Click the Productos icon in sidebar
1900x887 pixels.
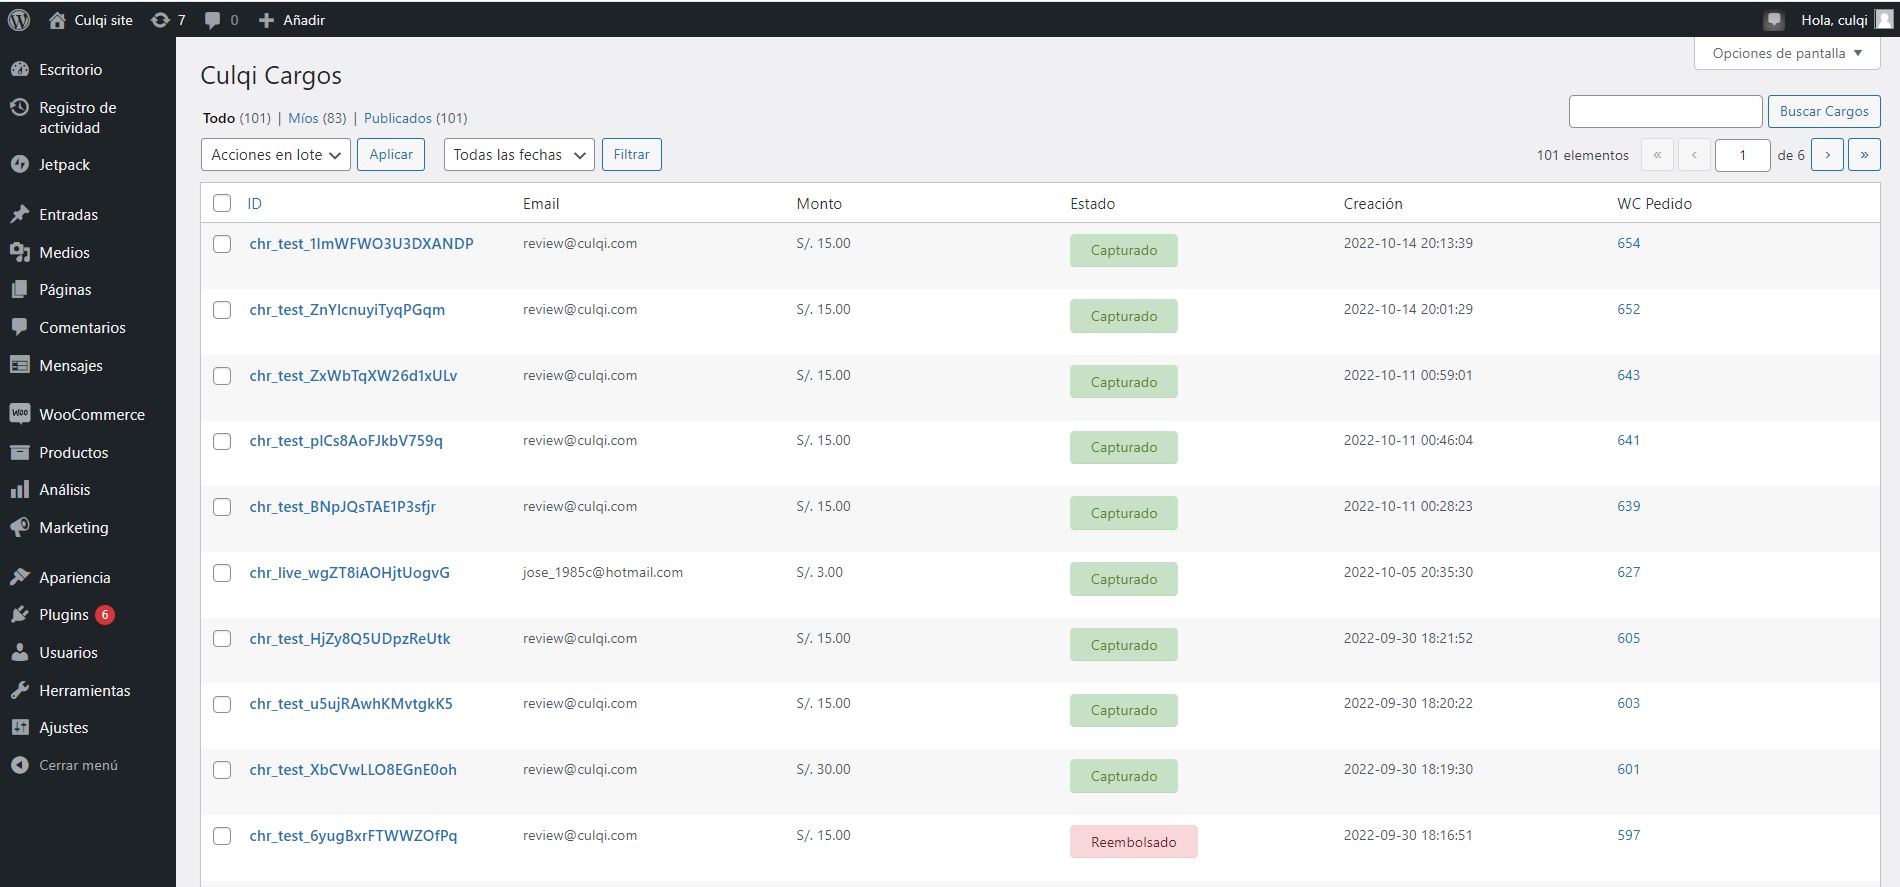point(20,452)
